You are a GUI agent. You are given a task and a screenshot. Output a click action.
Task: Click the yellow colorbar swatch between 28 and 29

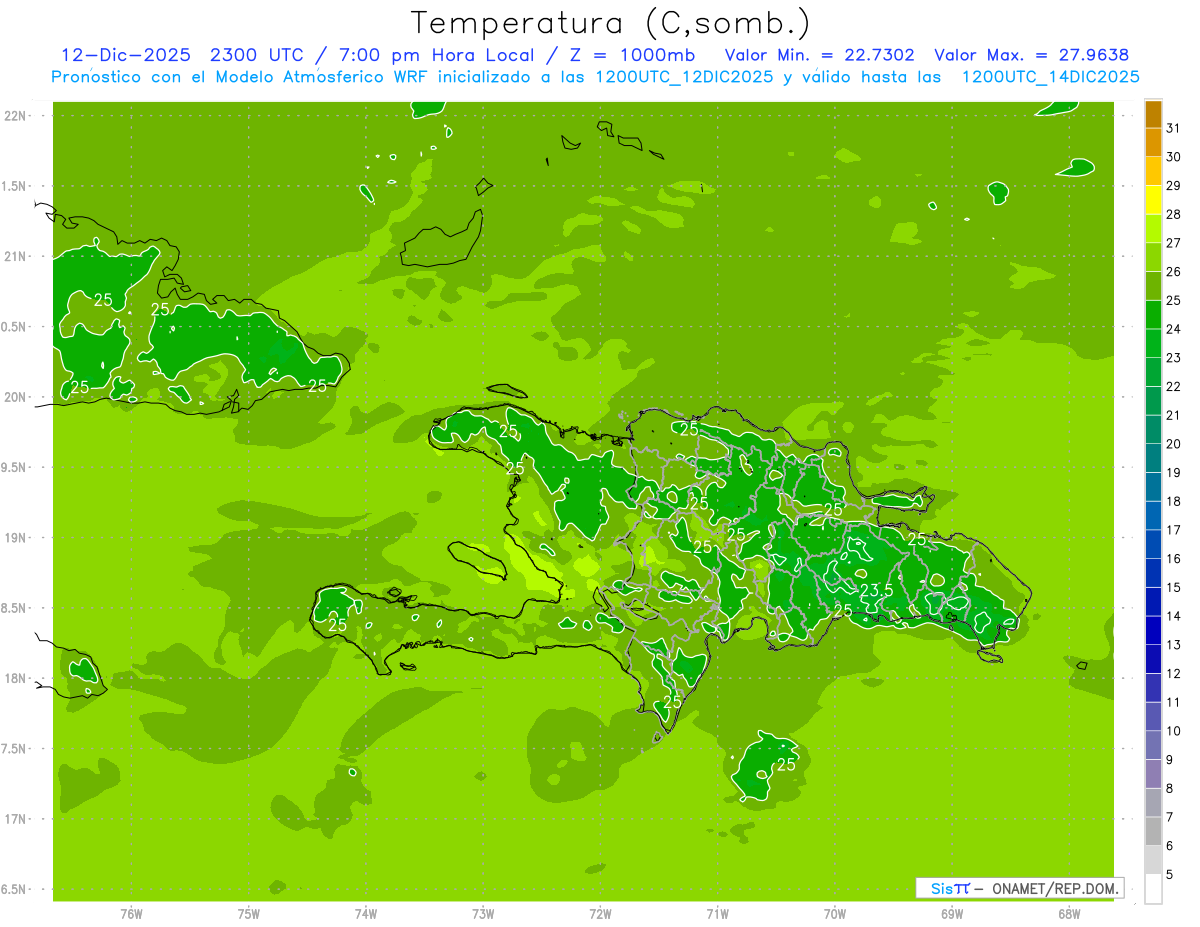1153,200
